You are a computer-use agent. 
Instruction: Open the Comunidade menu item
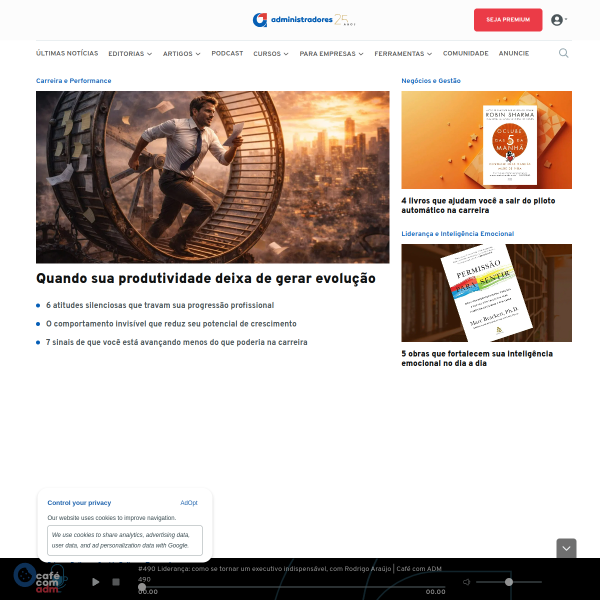click(466, 53)
